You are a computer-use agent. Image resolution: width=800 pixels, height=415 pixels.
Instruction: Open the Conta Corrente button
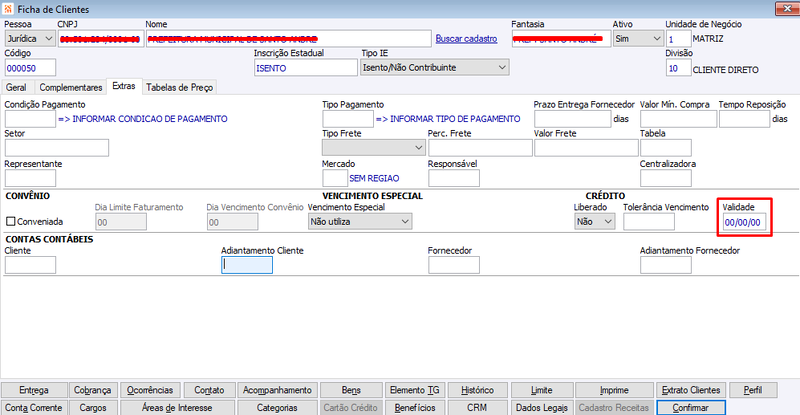(x=34, y=408)
